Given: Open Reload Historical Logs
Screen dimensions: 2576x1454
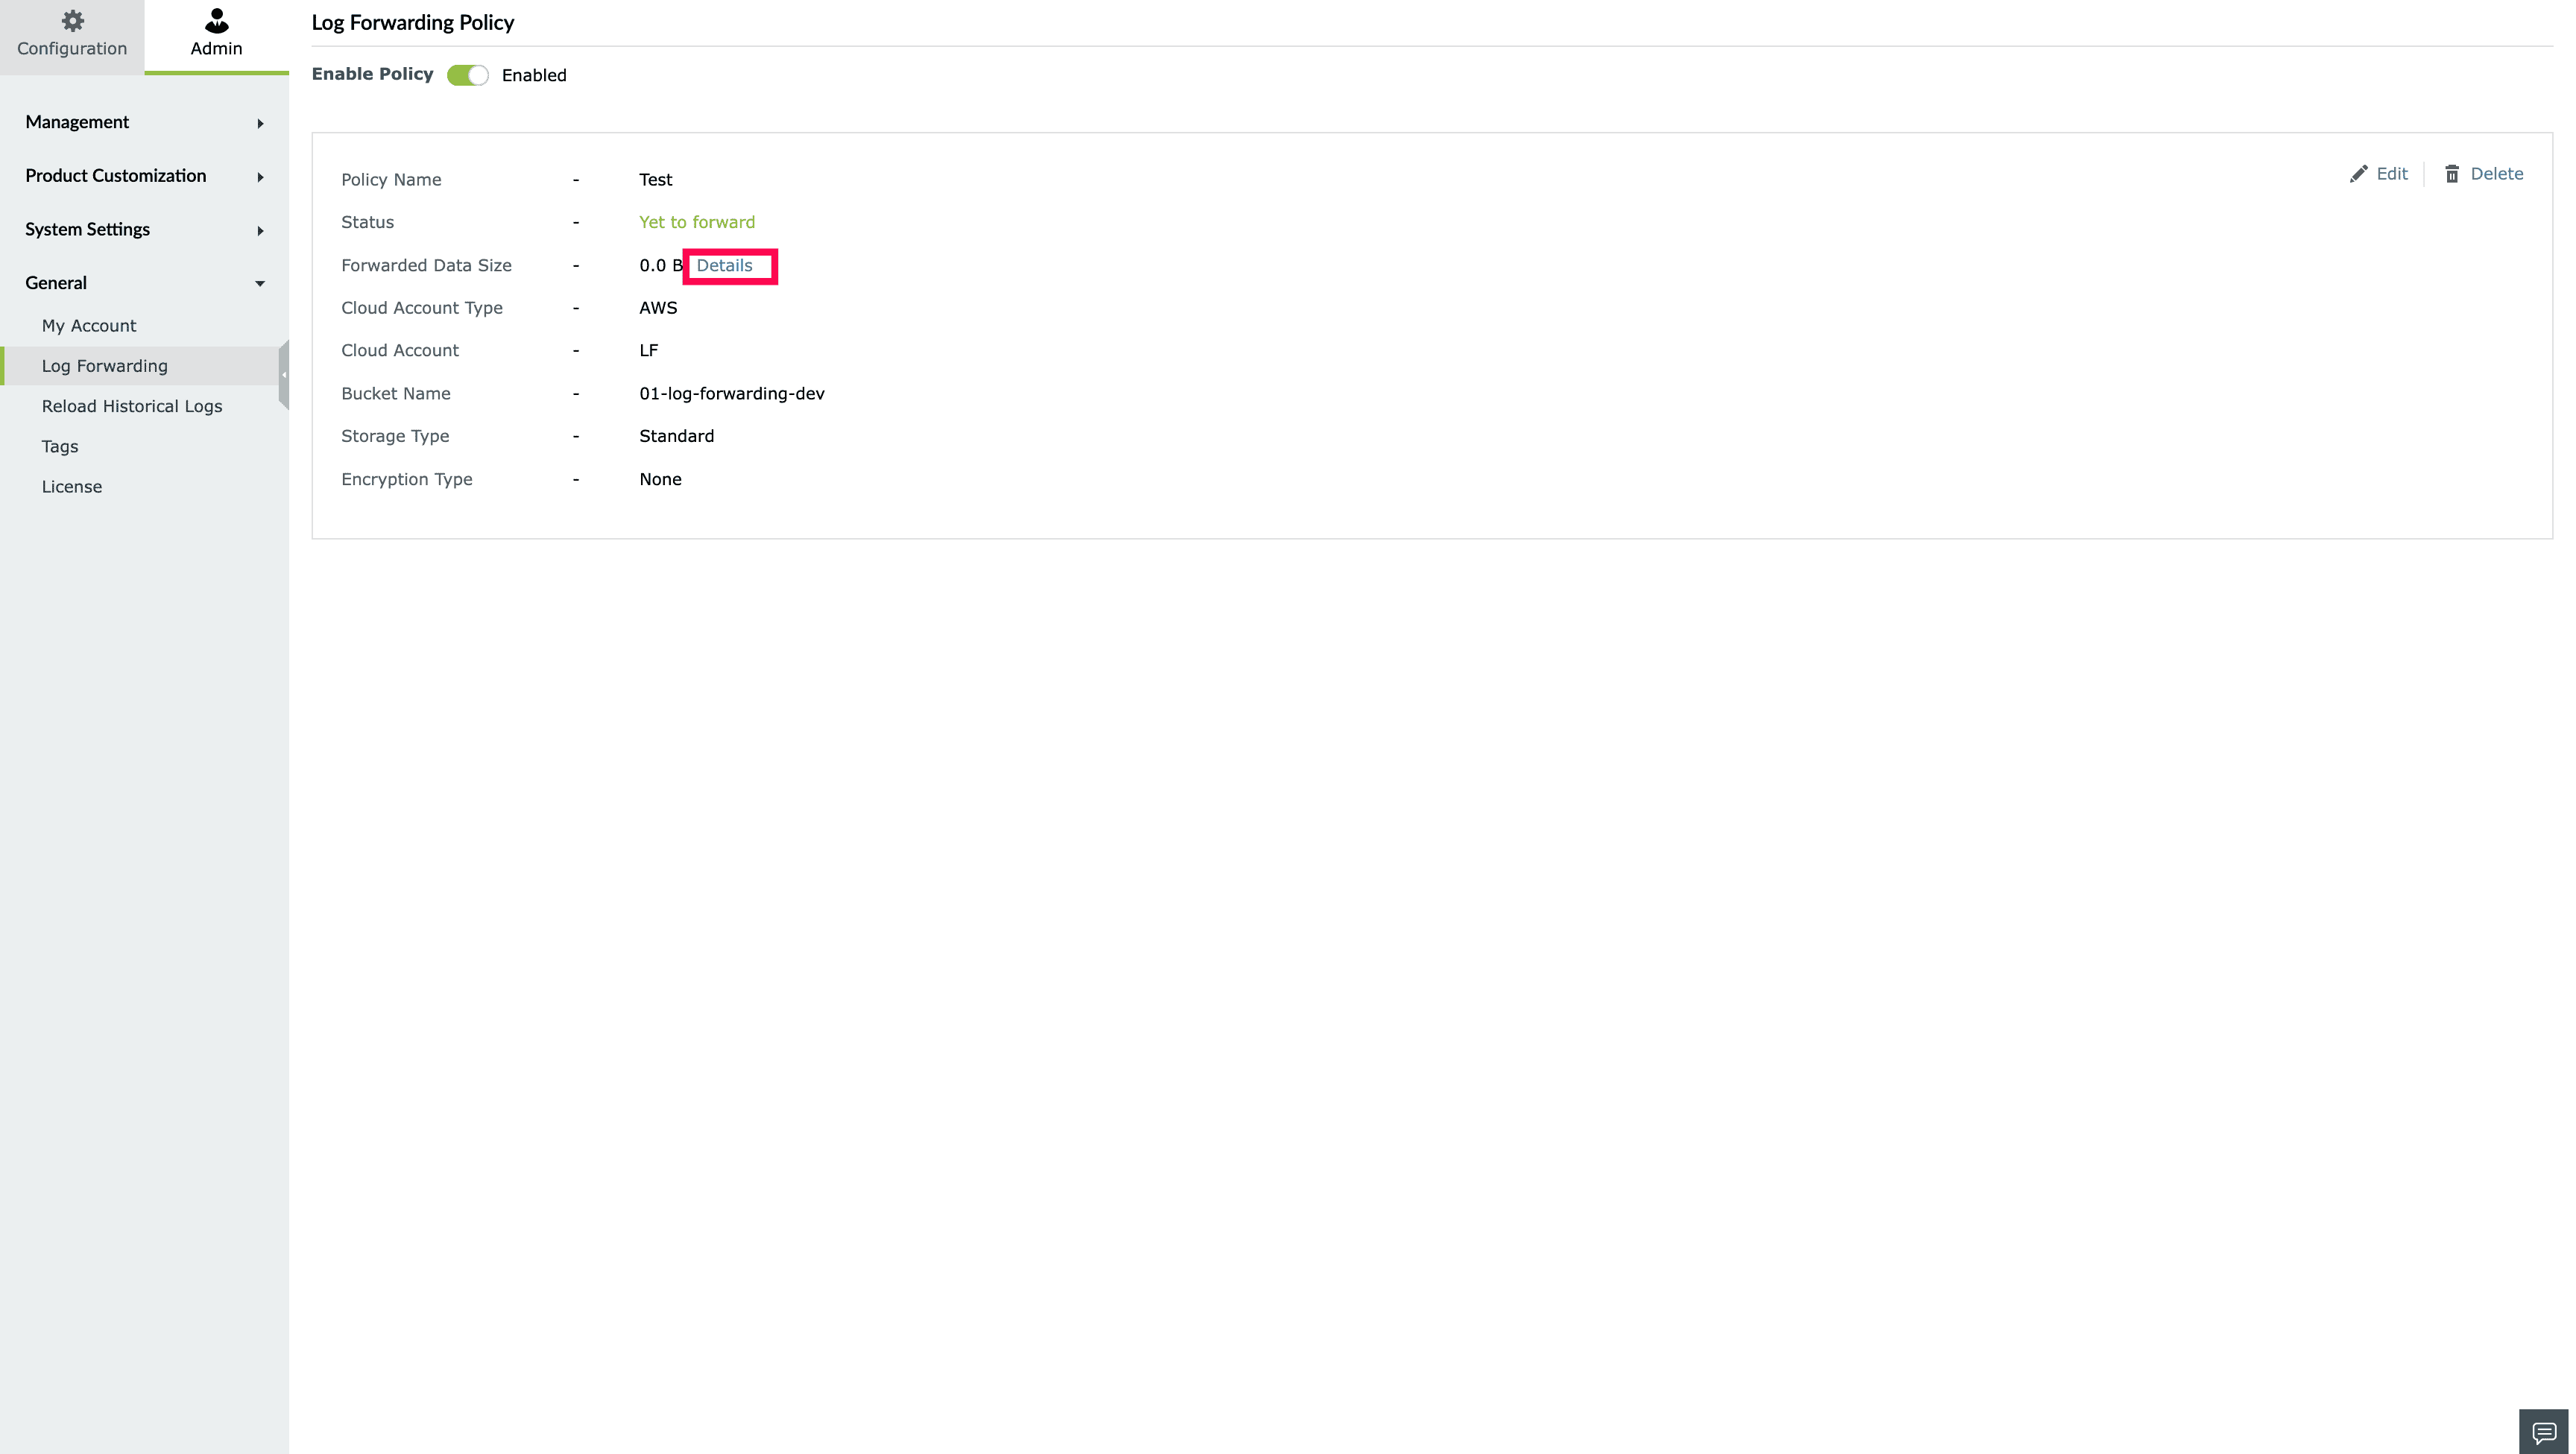Looking at the screenshot, I should coord(132,406).
